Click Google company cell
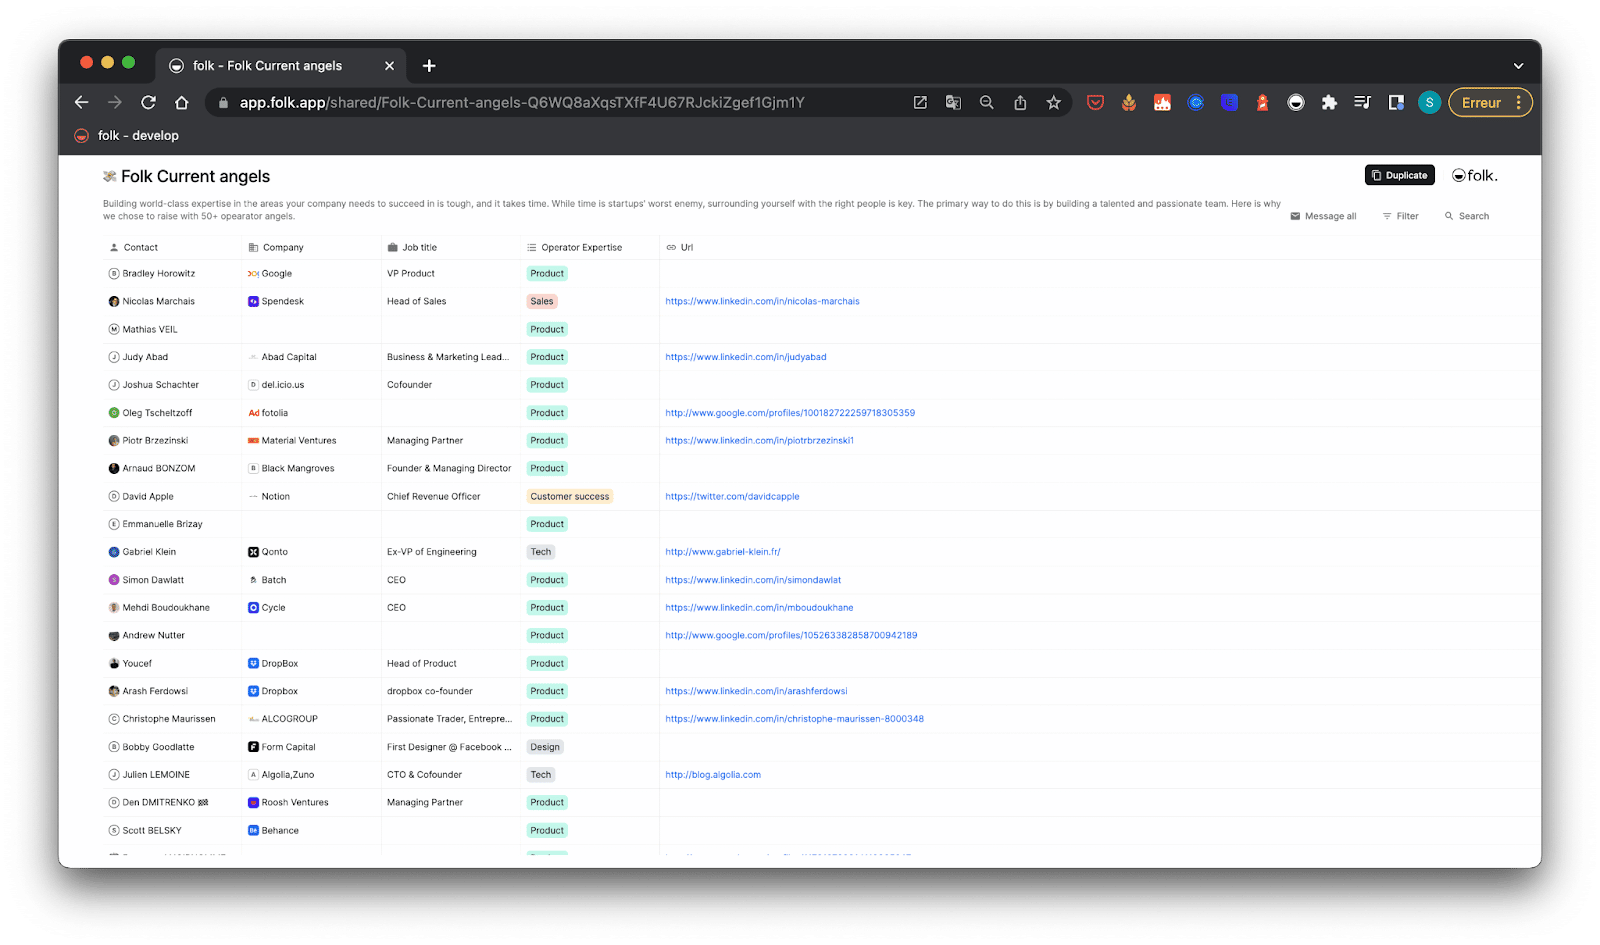The width and height of the screenshot is (1600, 945). pyautogui.click(x=311, y=274)
